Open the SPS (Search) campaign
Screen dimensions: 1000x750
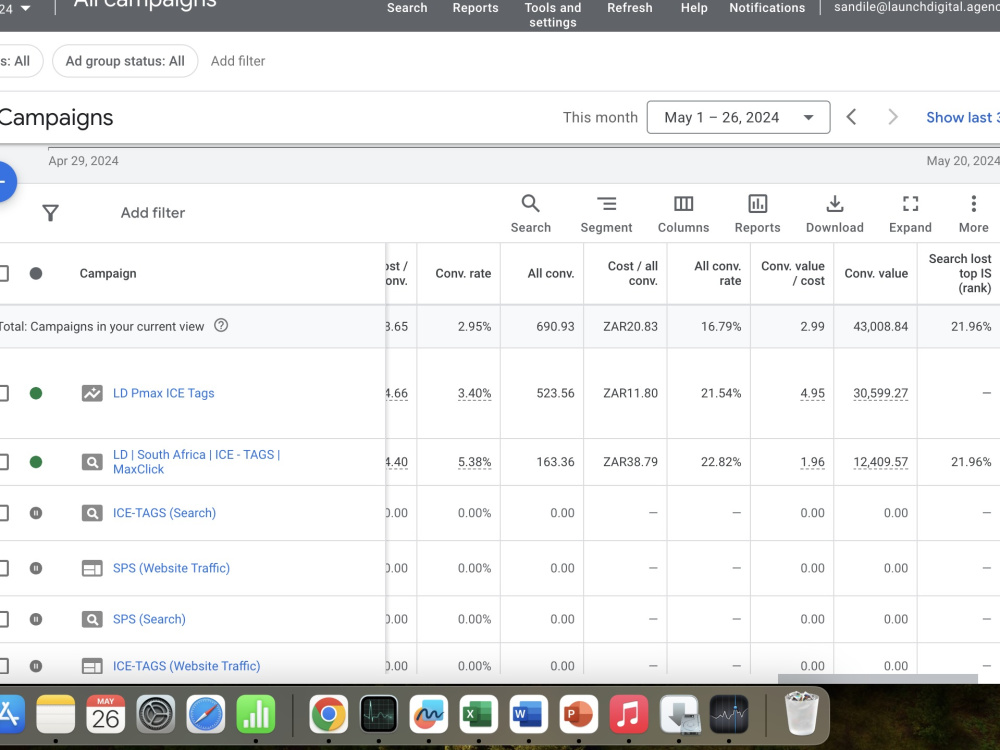click(149, 619)
